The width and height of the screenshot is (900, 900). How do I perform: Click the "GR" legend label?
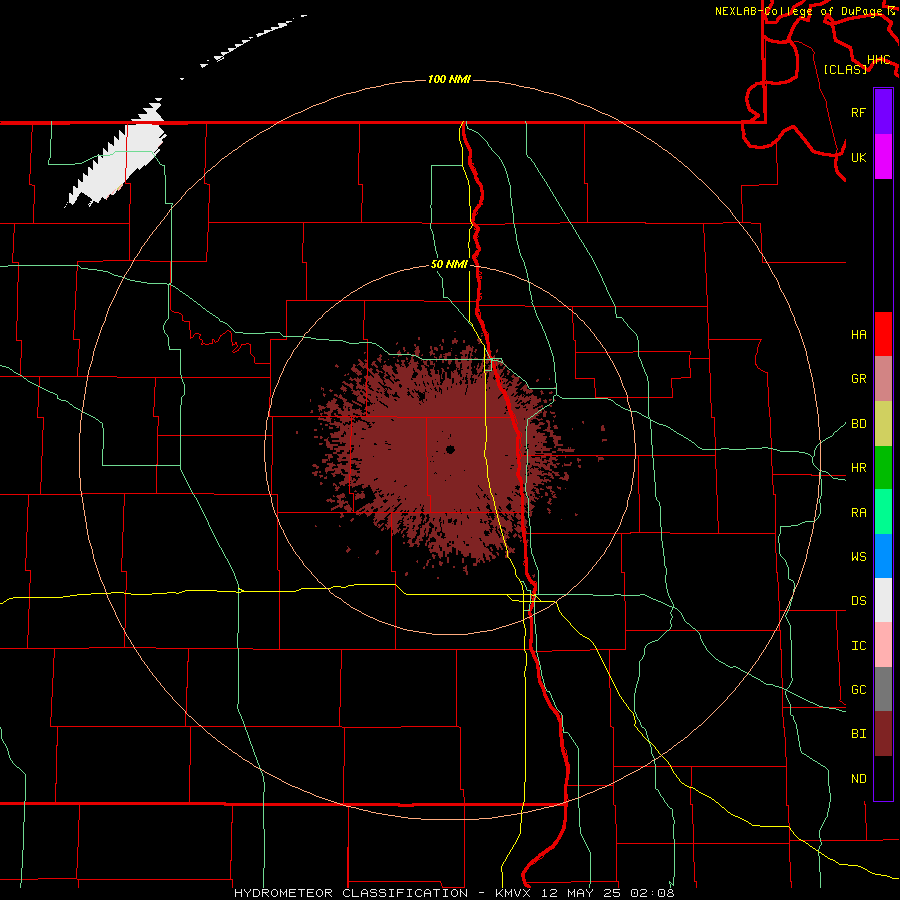(858, 379)
